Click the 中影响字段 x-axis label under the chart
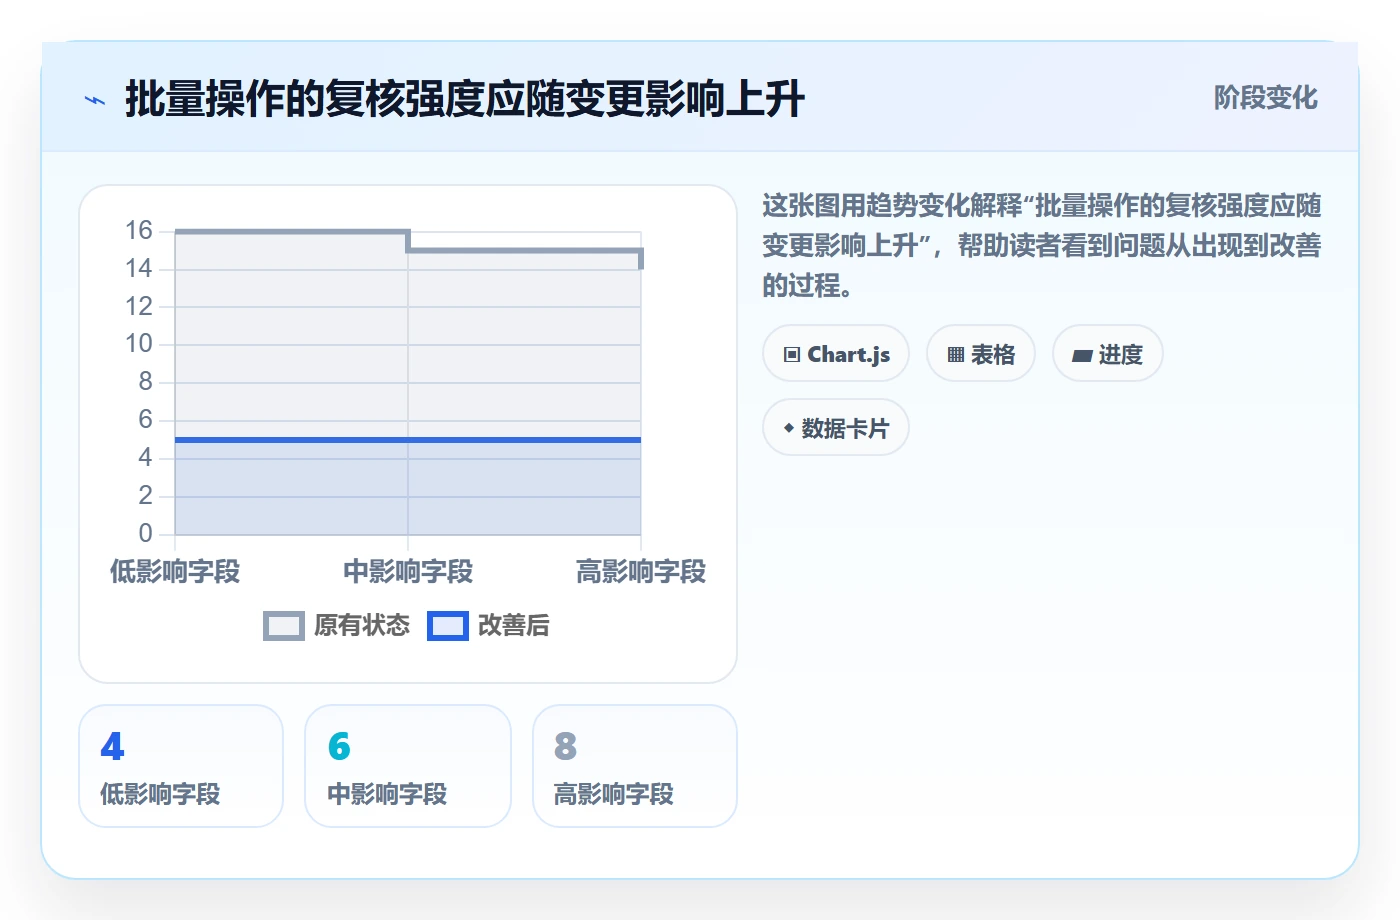This screenshot has height=920, width=1400. pos(408,572)
